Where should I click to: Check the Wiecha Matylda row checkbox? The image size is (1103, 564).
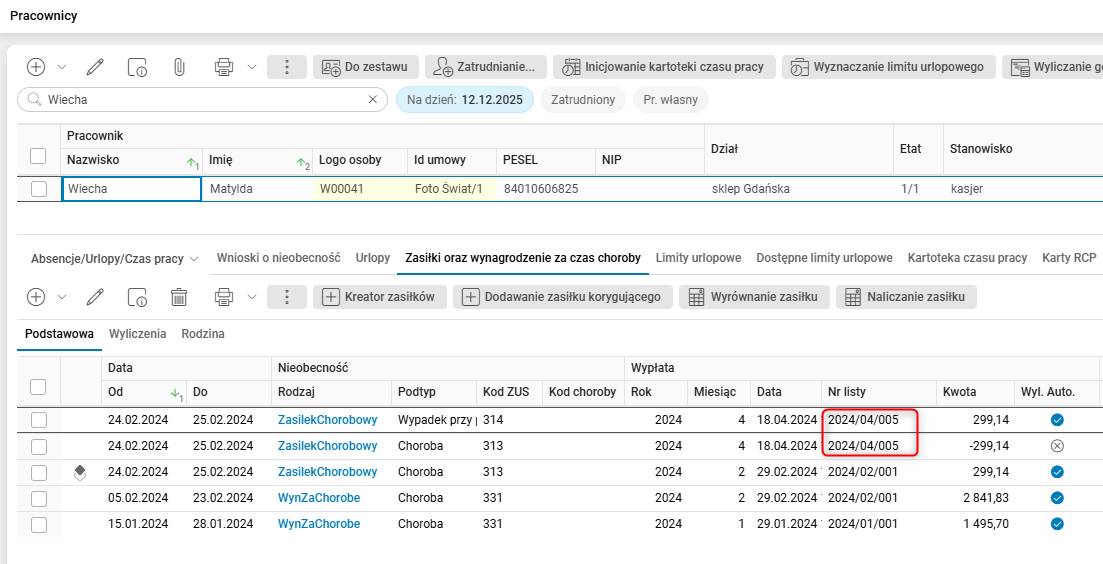coord(39,188)
